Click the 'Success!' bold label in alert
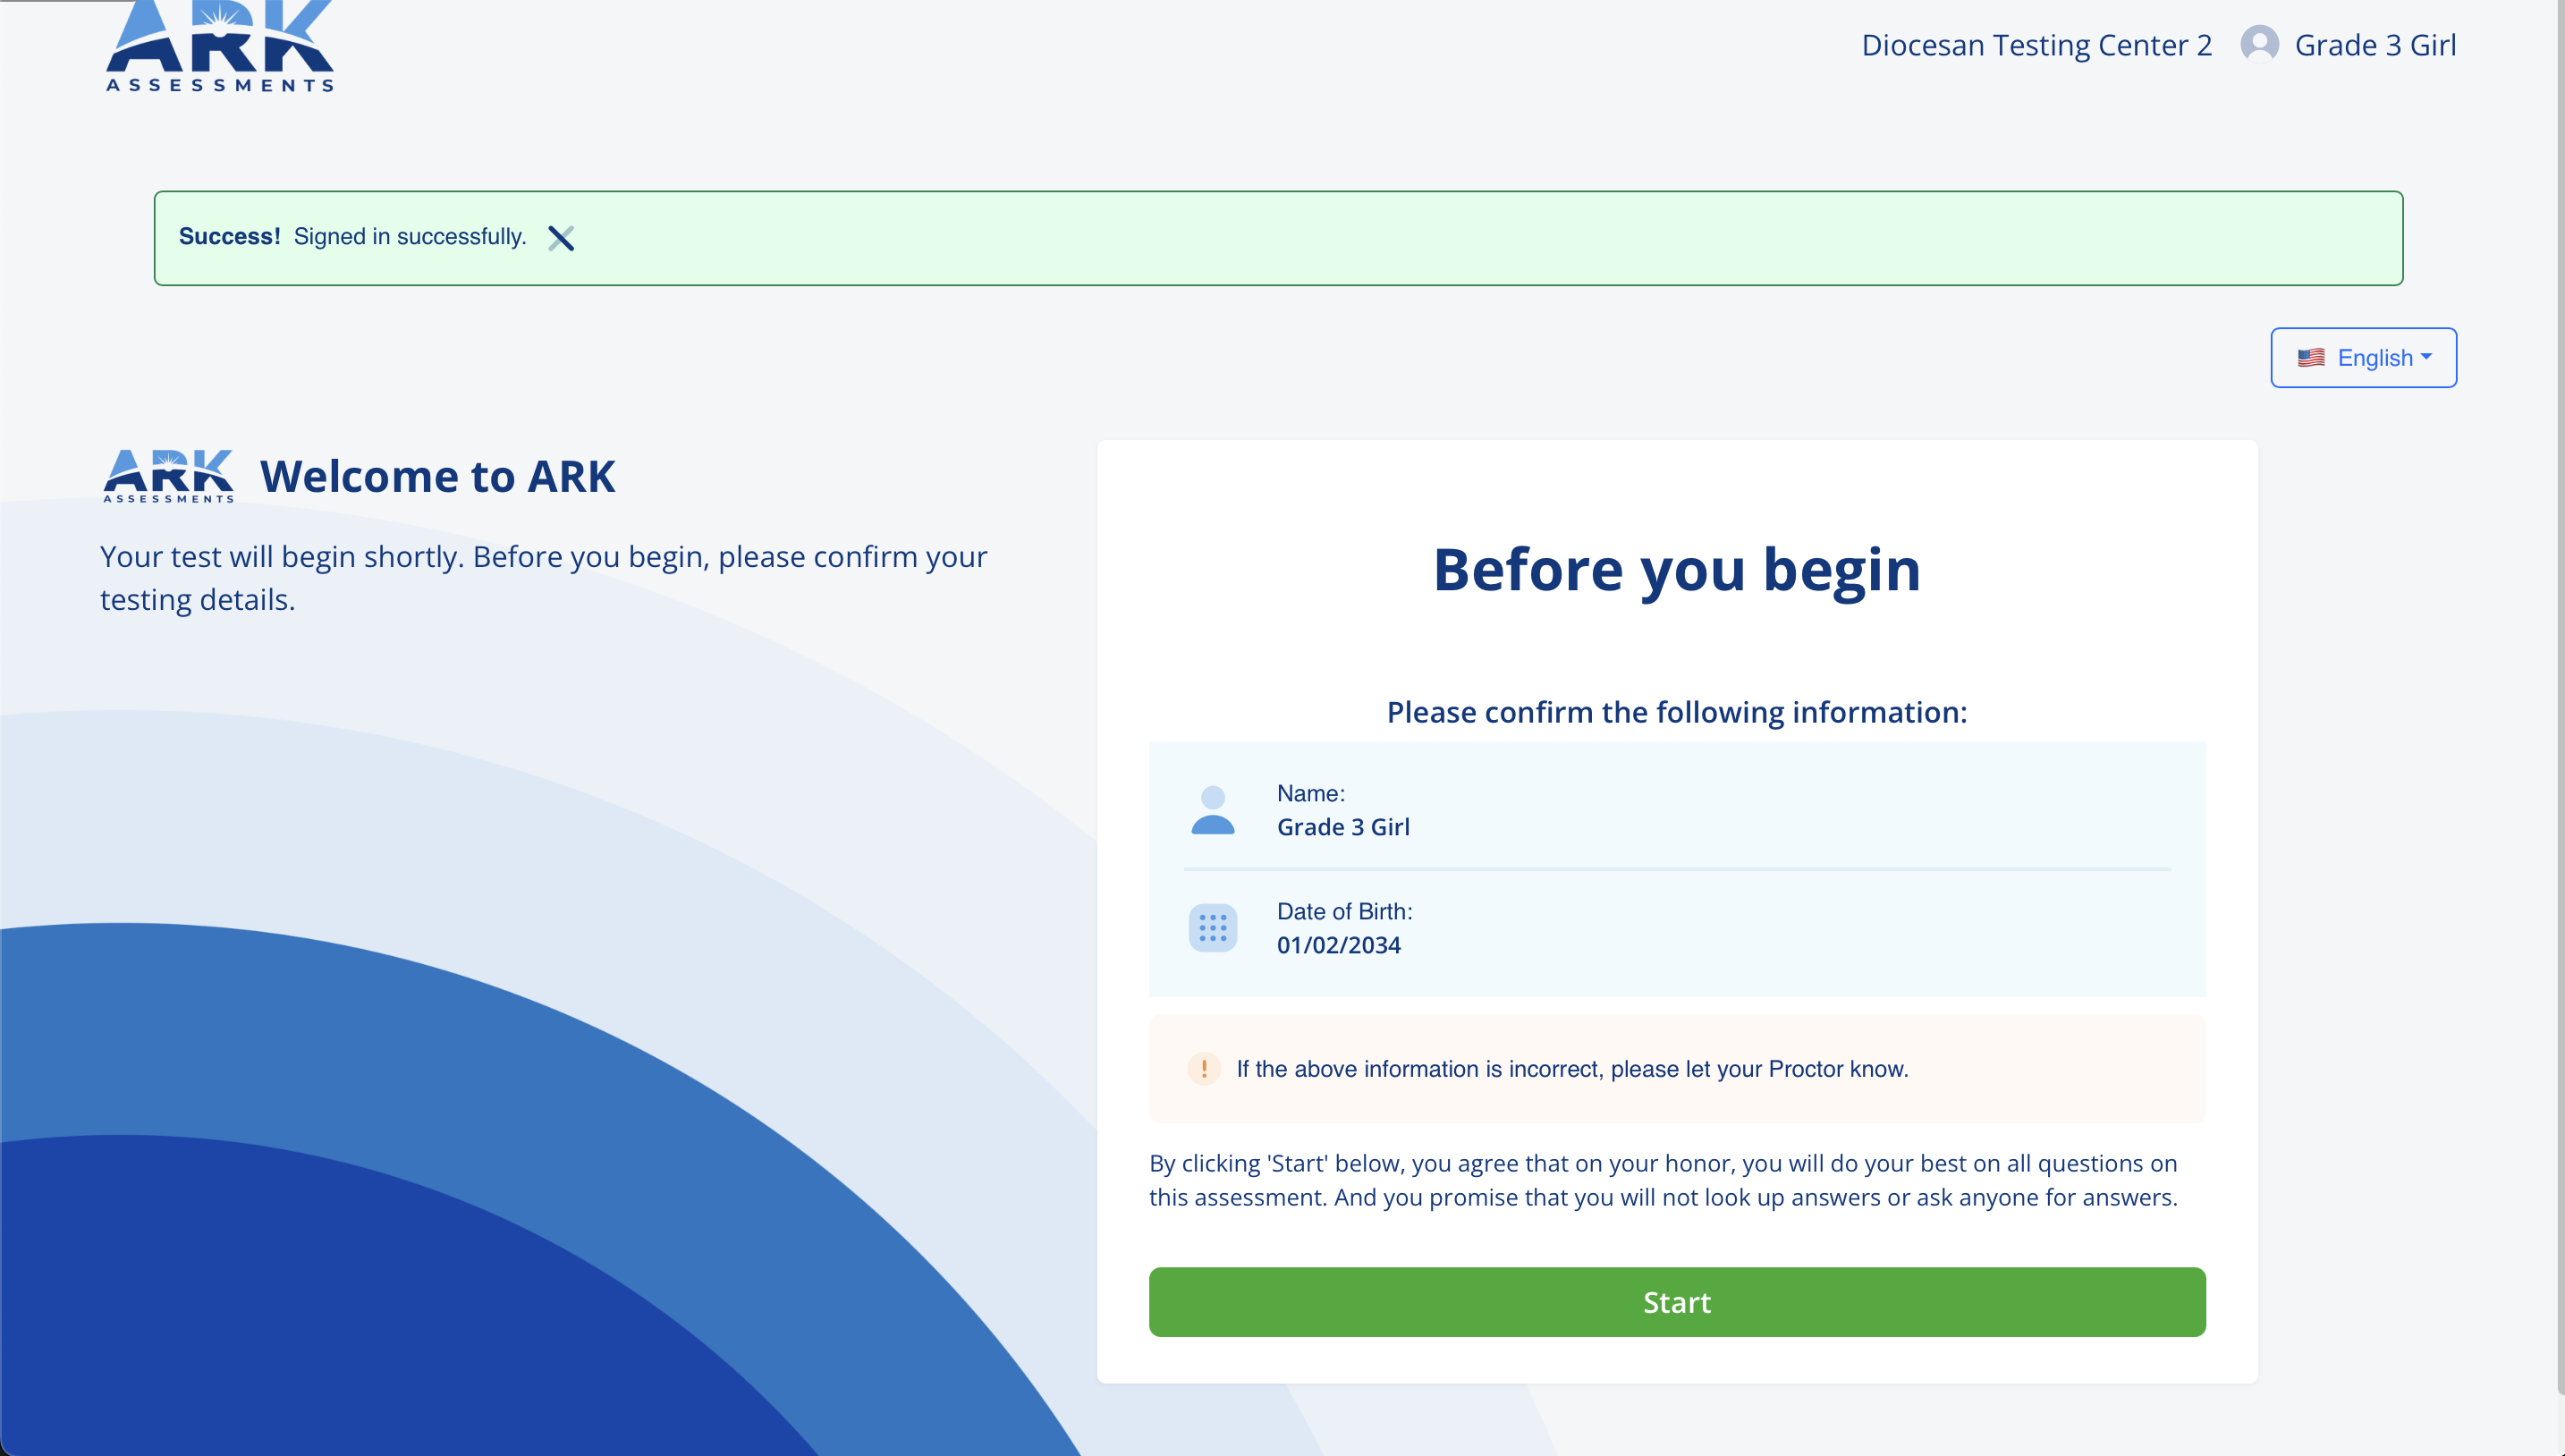The height and width of the screenshot is (1456, 2565). coord(229,237)
